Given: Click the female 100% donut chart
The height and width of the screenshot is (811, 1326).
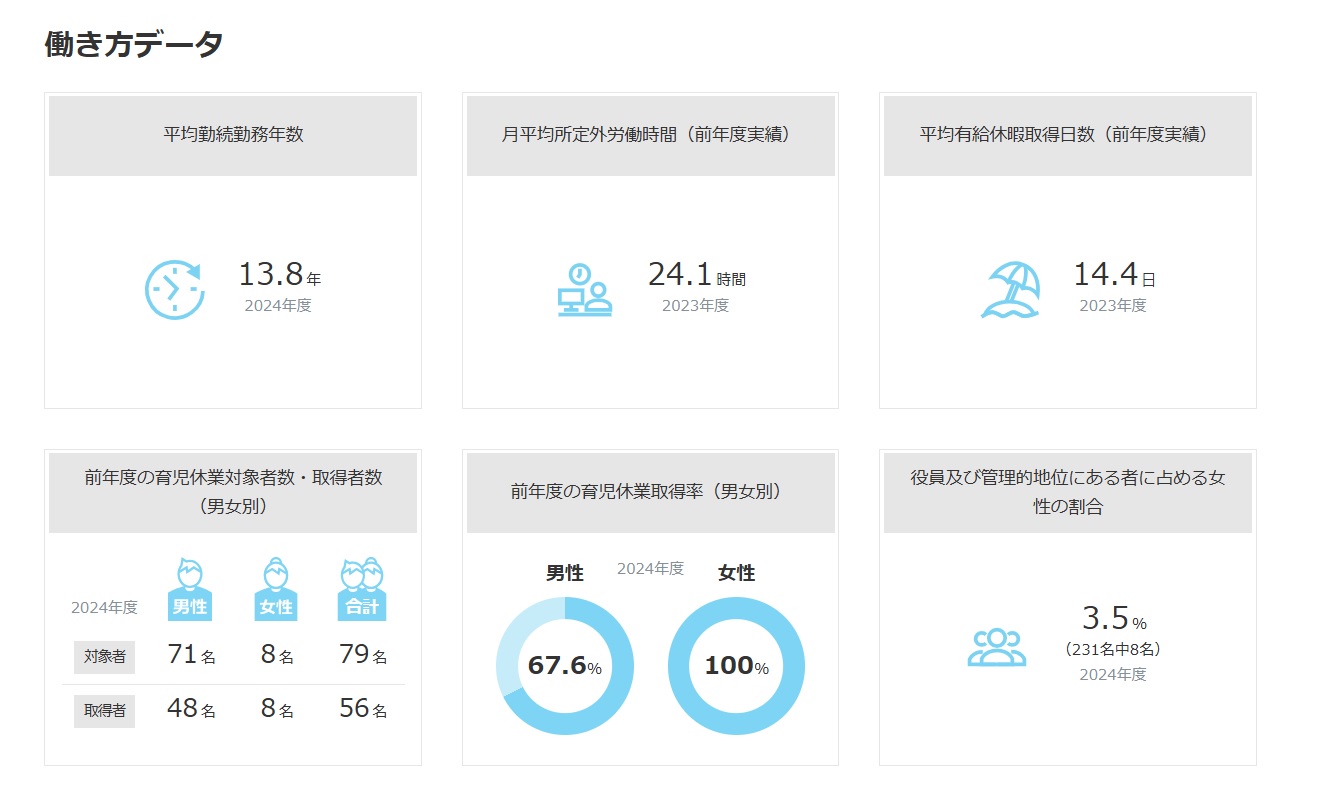Looking at the screenshot, I should [736, 666].
